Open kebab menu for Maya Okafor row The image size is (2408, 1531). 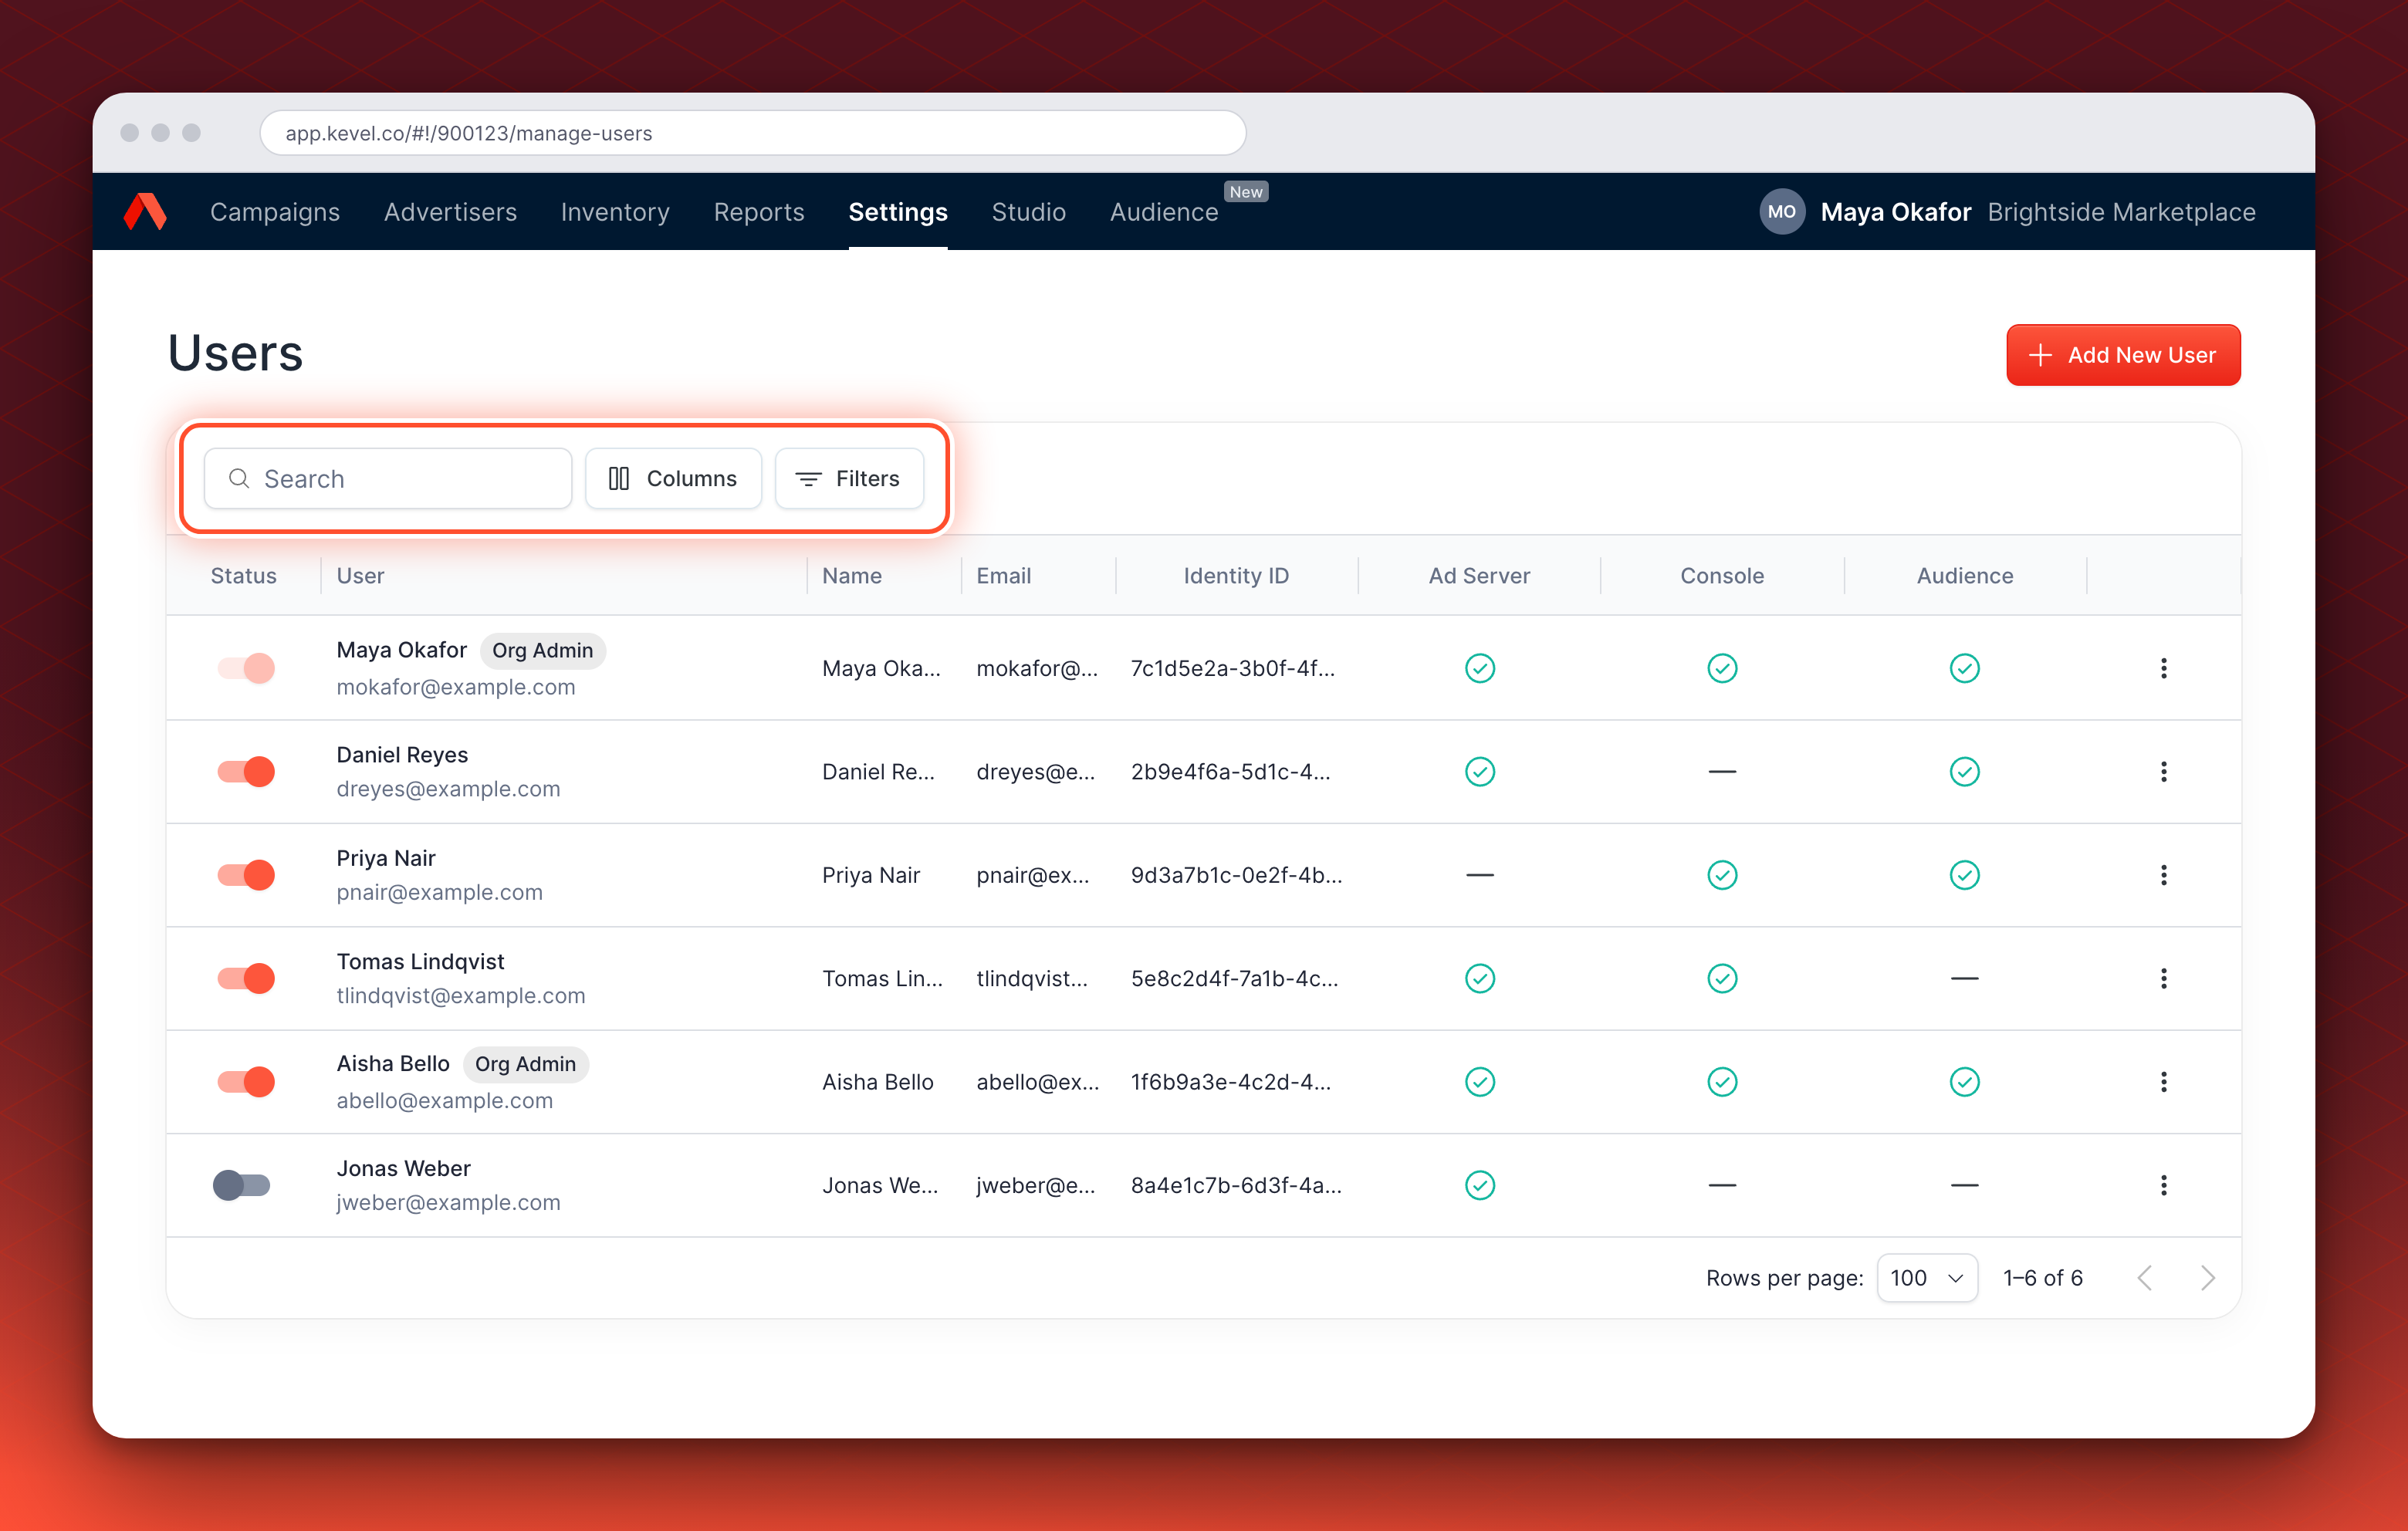2163,668
